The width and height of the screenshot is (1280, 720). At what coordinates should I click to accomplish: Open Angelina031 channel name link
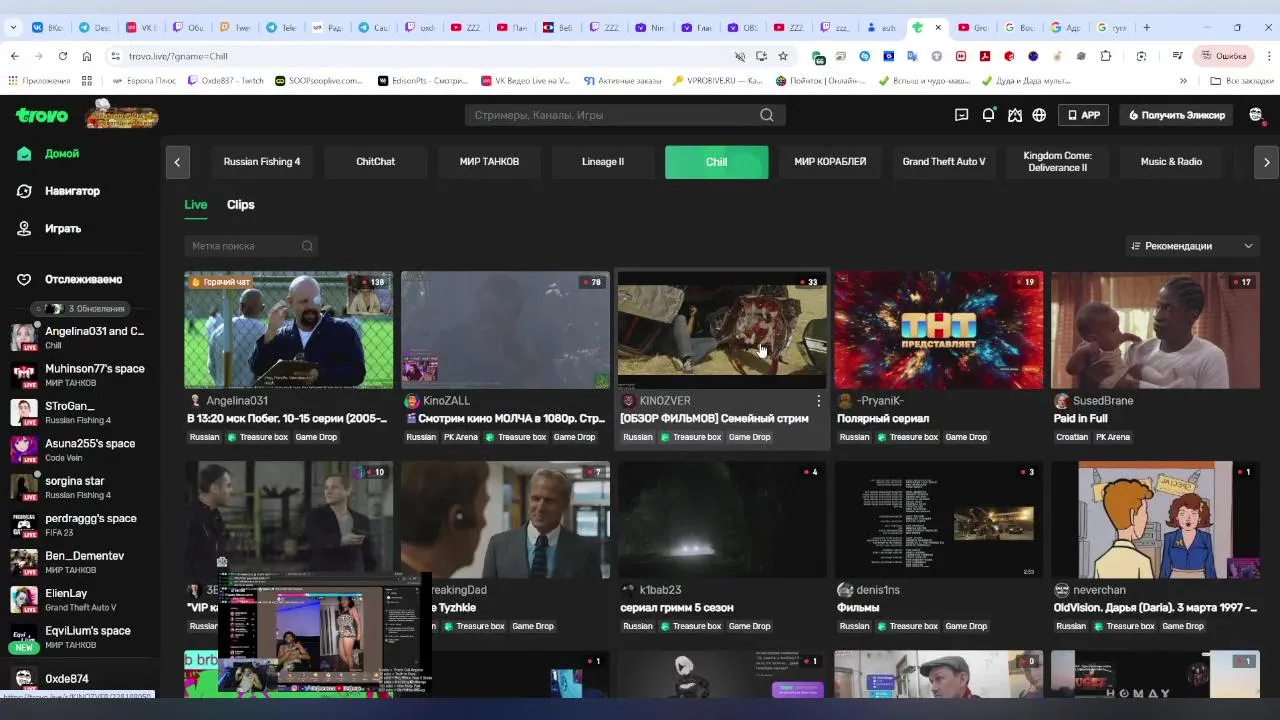(237, 401)
